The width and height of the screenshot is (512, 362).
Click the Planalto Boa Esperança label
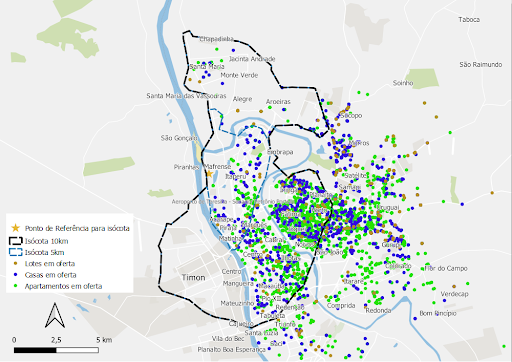tap(232, 350)
